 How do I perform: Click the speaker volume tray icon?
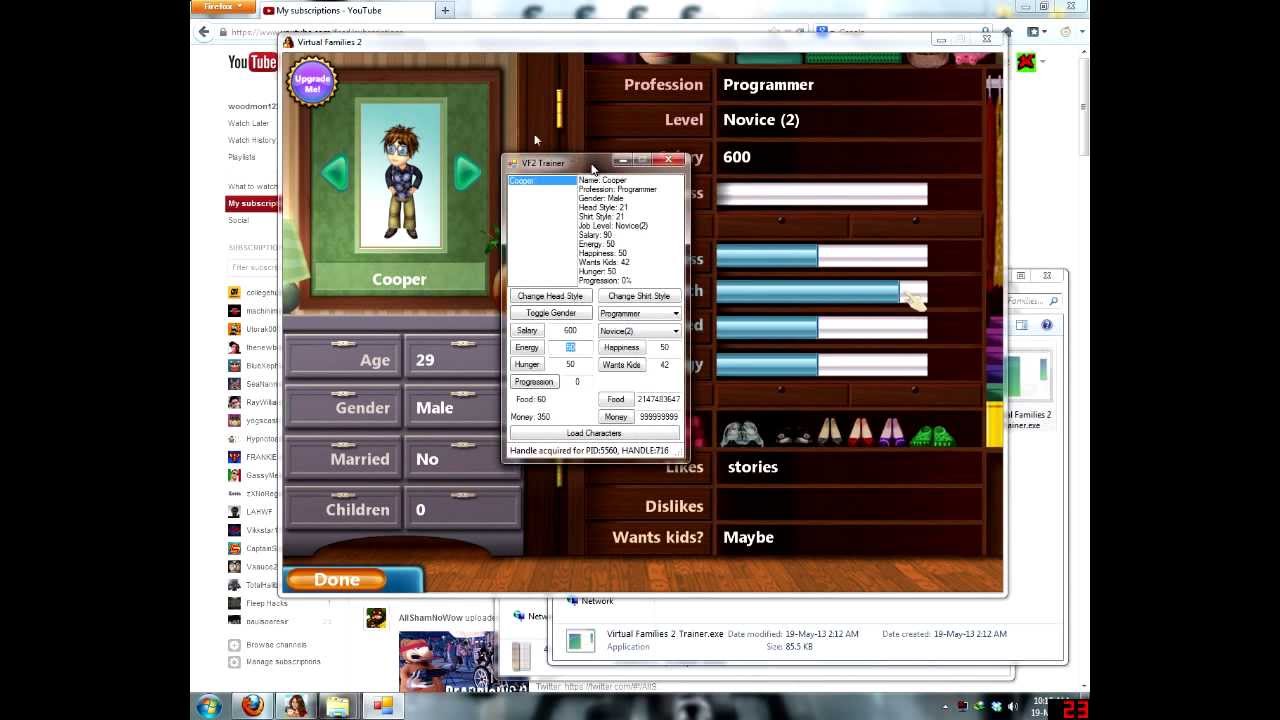pyautogui.click(x=1011, y=706)
